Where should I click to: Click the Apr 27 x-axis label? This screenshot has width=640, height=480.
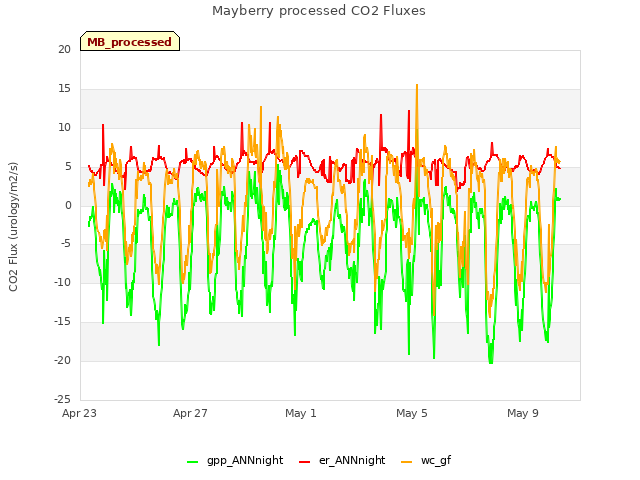tap(190, 413)
